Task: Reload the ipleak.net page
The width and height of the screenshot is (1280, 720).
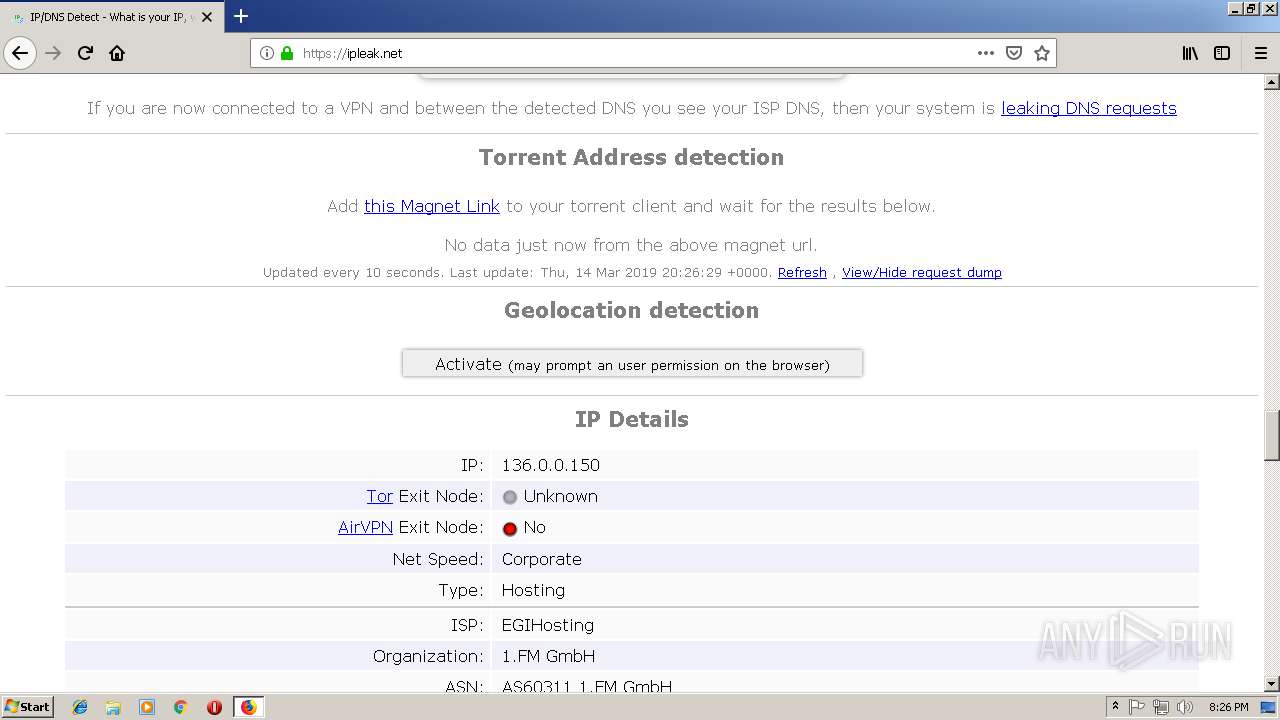Action: coord(85,53)
